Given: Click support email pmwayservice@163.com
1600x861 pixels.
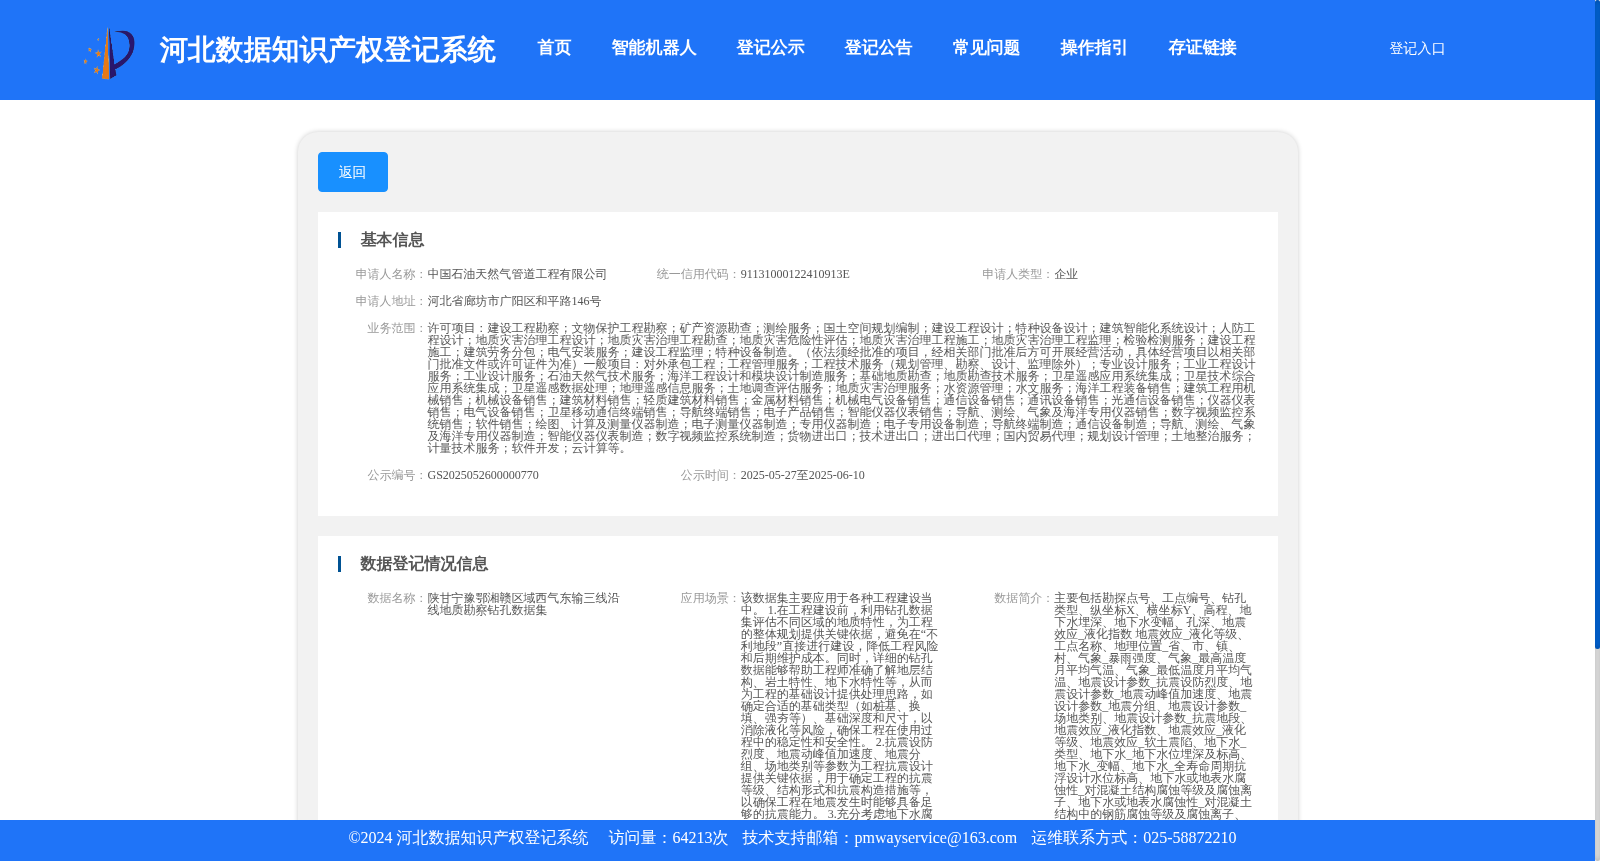Looking at the screenshot, I should [x=935, y=838].
